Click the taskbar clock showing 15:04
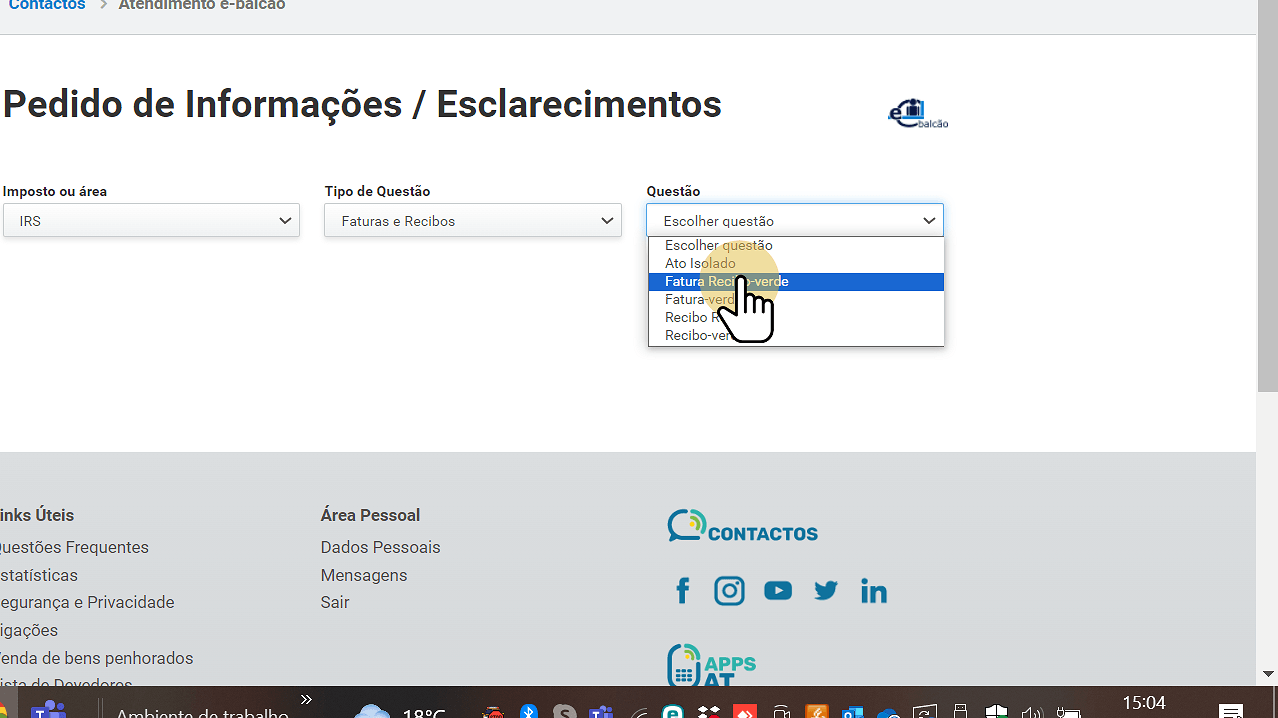The width and height of the screenshot is (1278, 718). click(1143, 703)
